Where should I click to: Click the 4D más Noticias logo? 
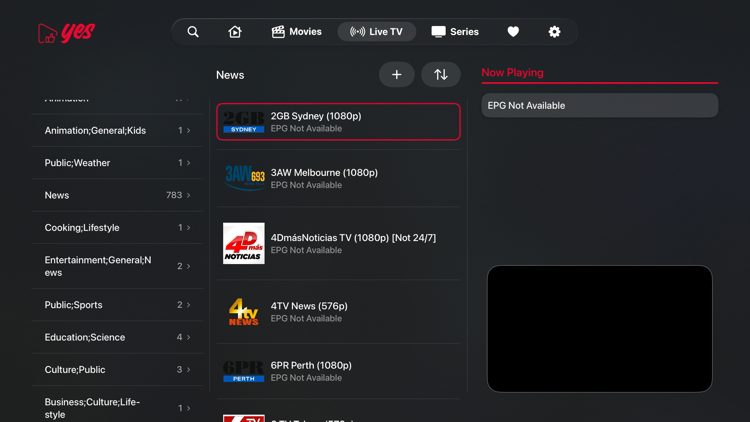(x=243, y=243)
